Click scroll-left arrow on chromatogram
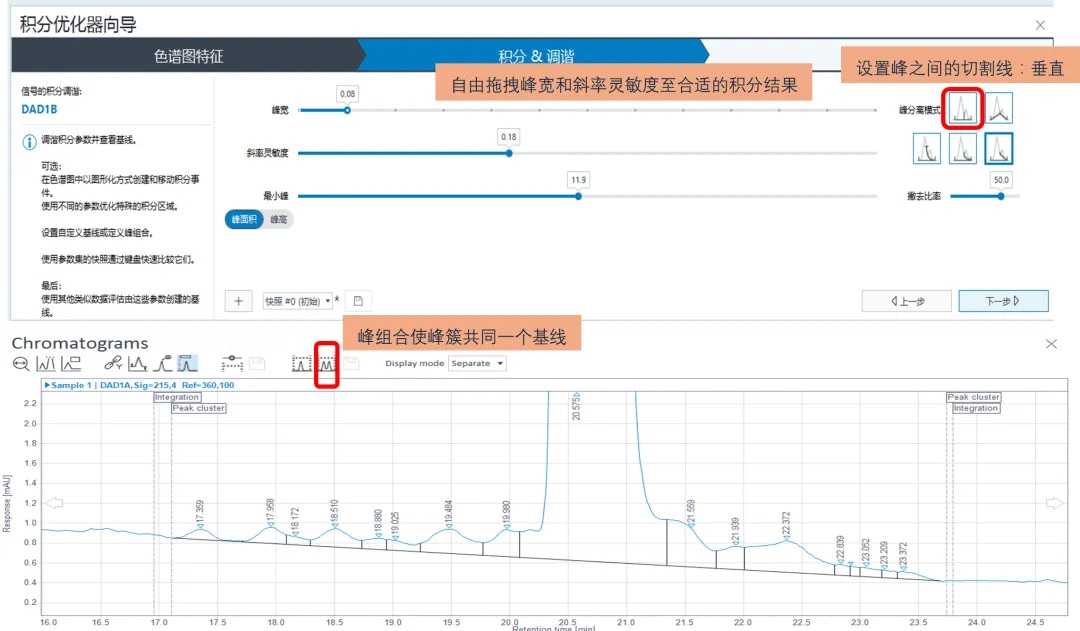 [55, 503]
